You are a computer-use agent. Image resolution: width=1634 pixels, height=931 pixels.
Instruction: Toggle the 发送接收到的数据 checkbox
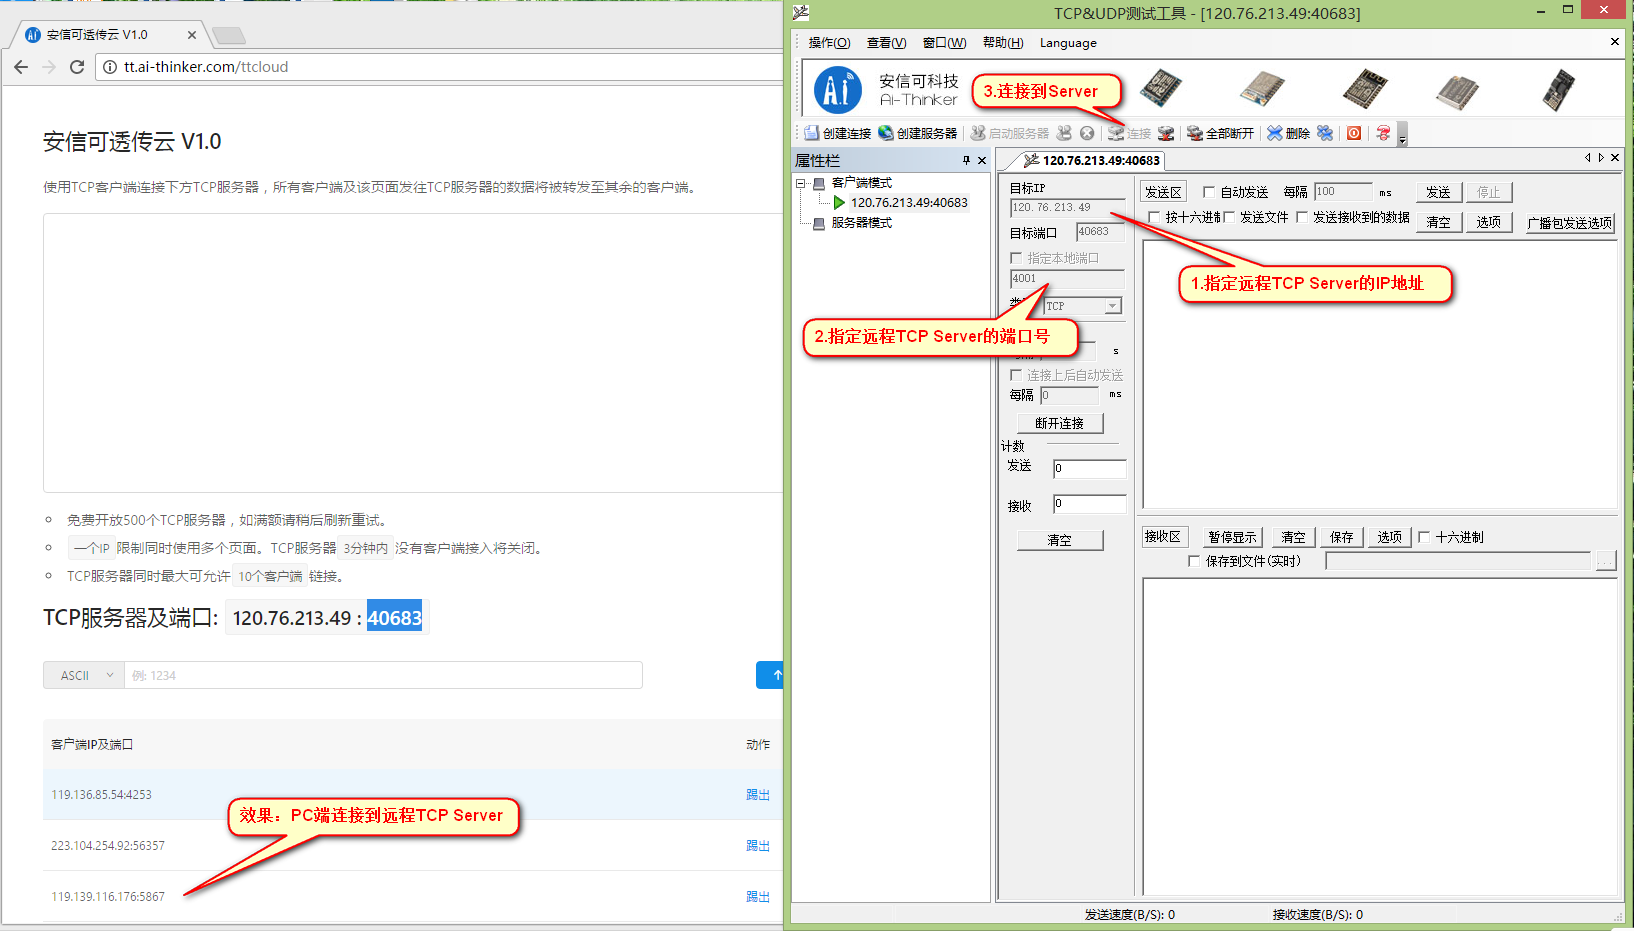[1302, 217]
